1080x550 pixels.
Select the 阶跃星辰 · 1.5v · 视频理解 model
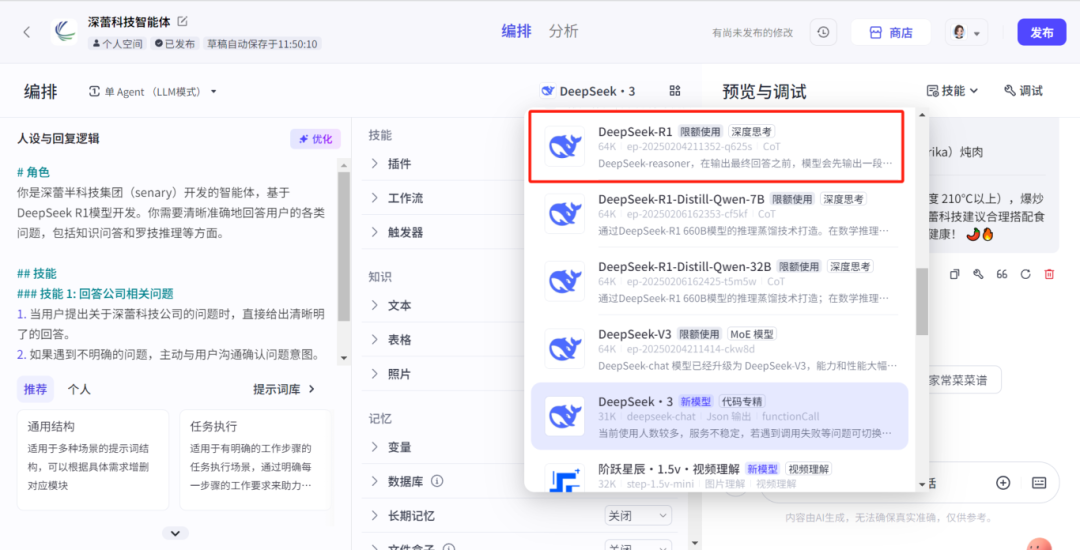[720, 476]
